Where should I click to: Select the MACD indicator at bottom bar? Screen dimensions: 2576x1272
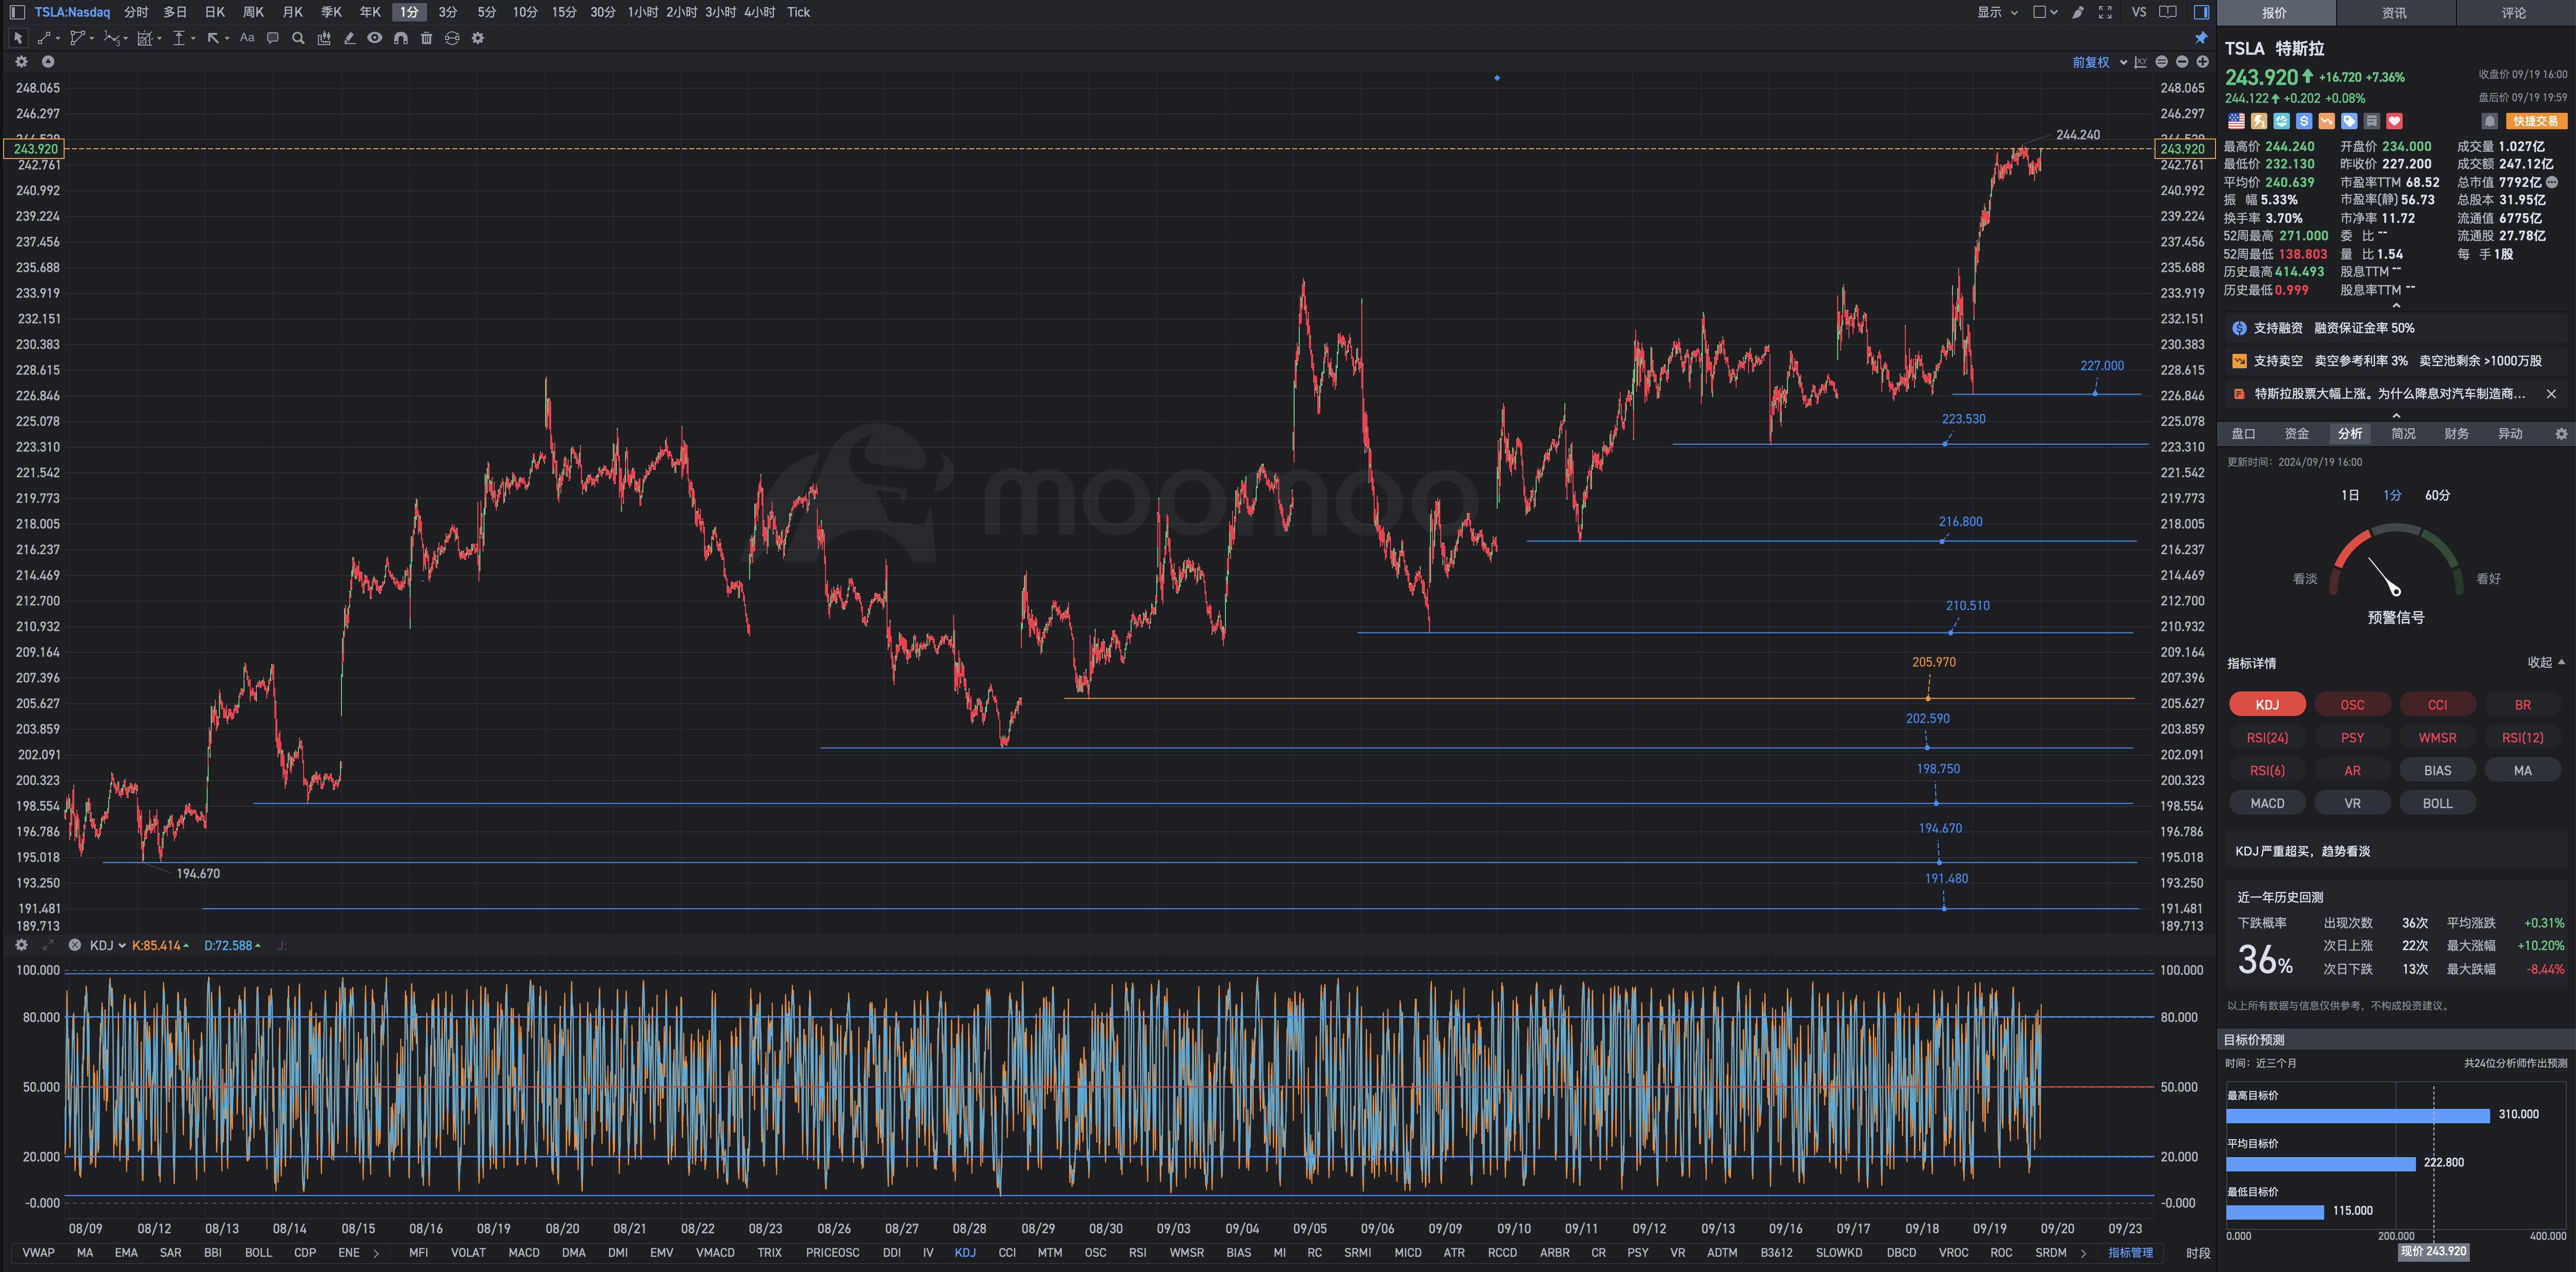524,1253
